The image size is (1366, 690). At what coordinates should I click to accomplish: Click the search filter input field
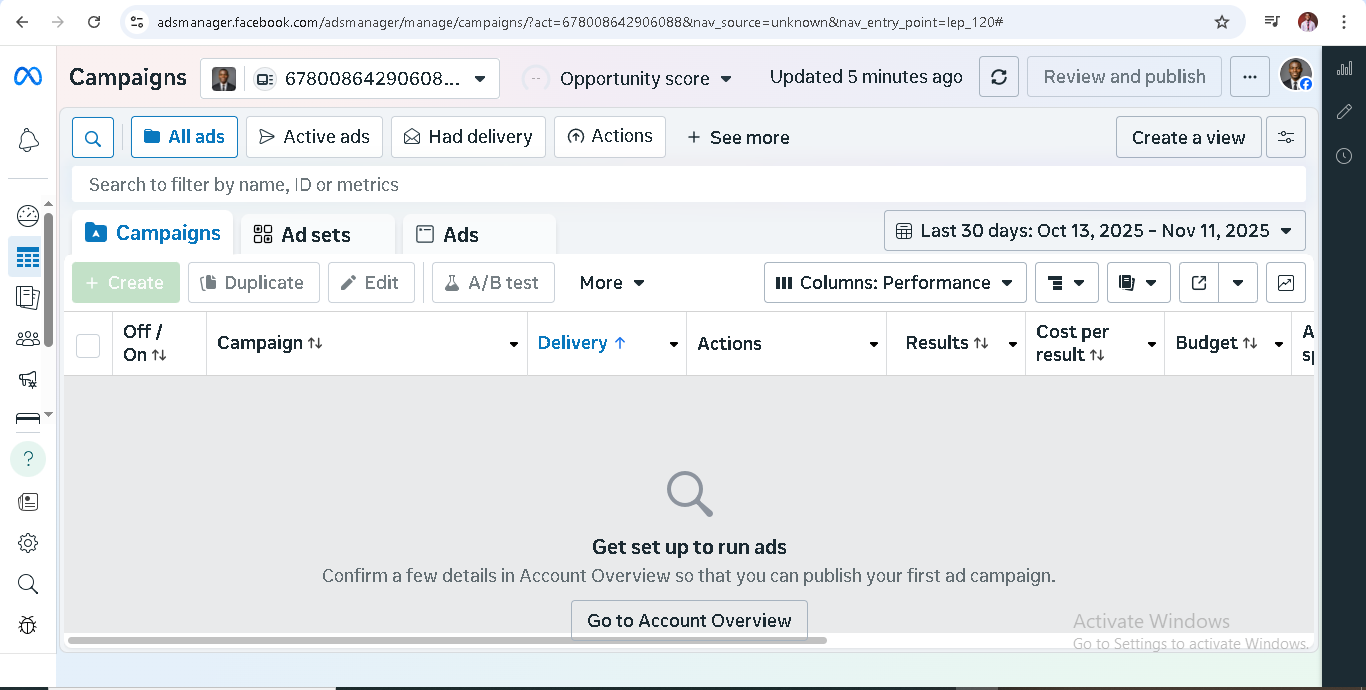pos(688,185)
